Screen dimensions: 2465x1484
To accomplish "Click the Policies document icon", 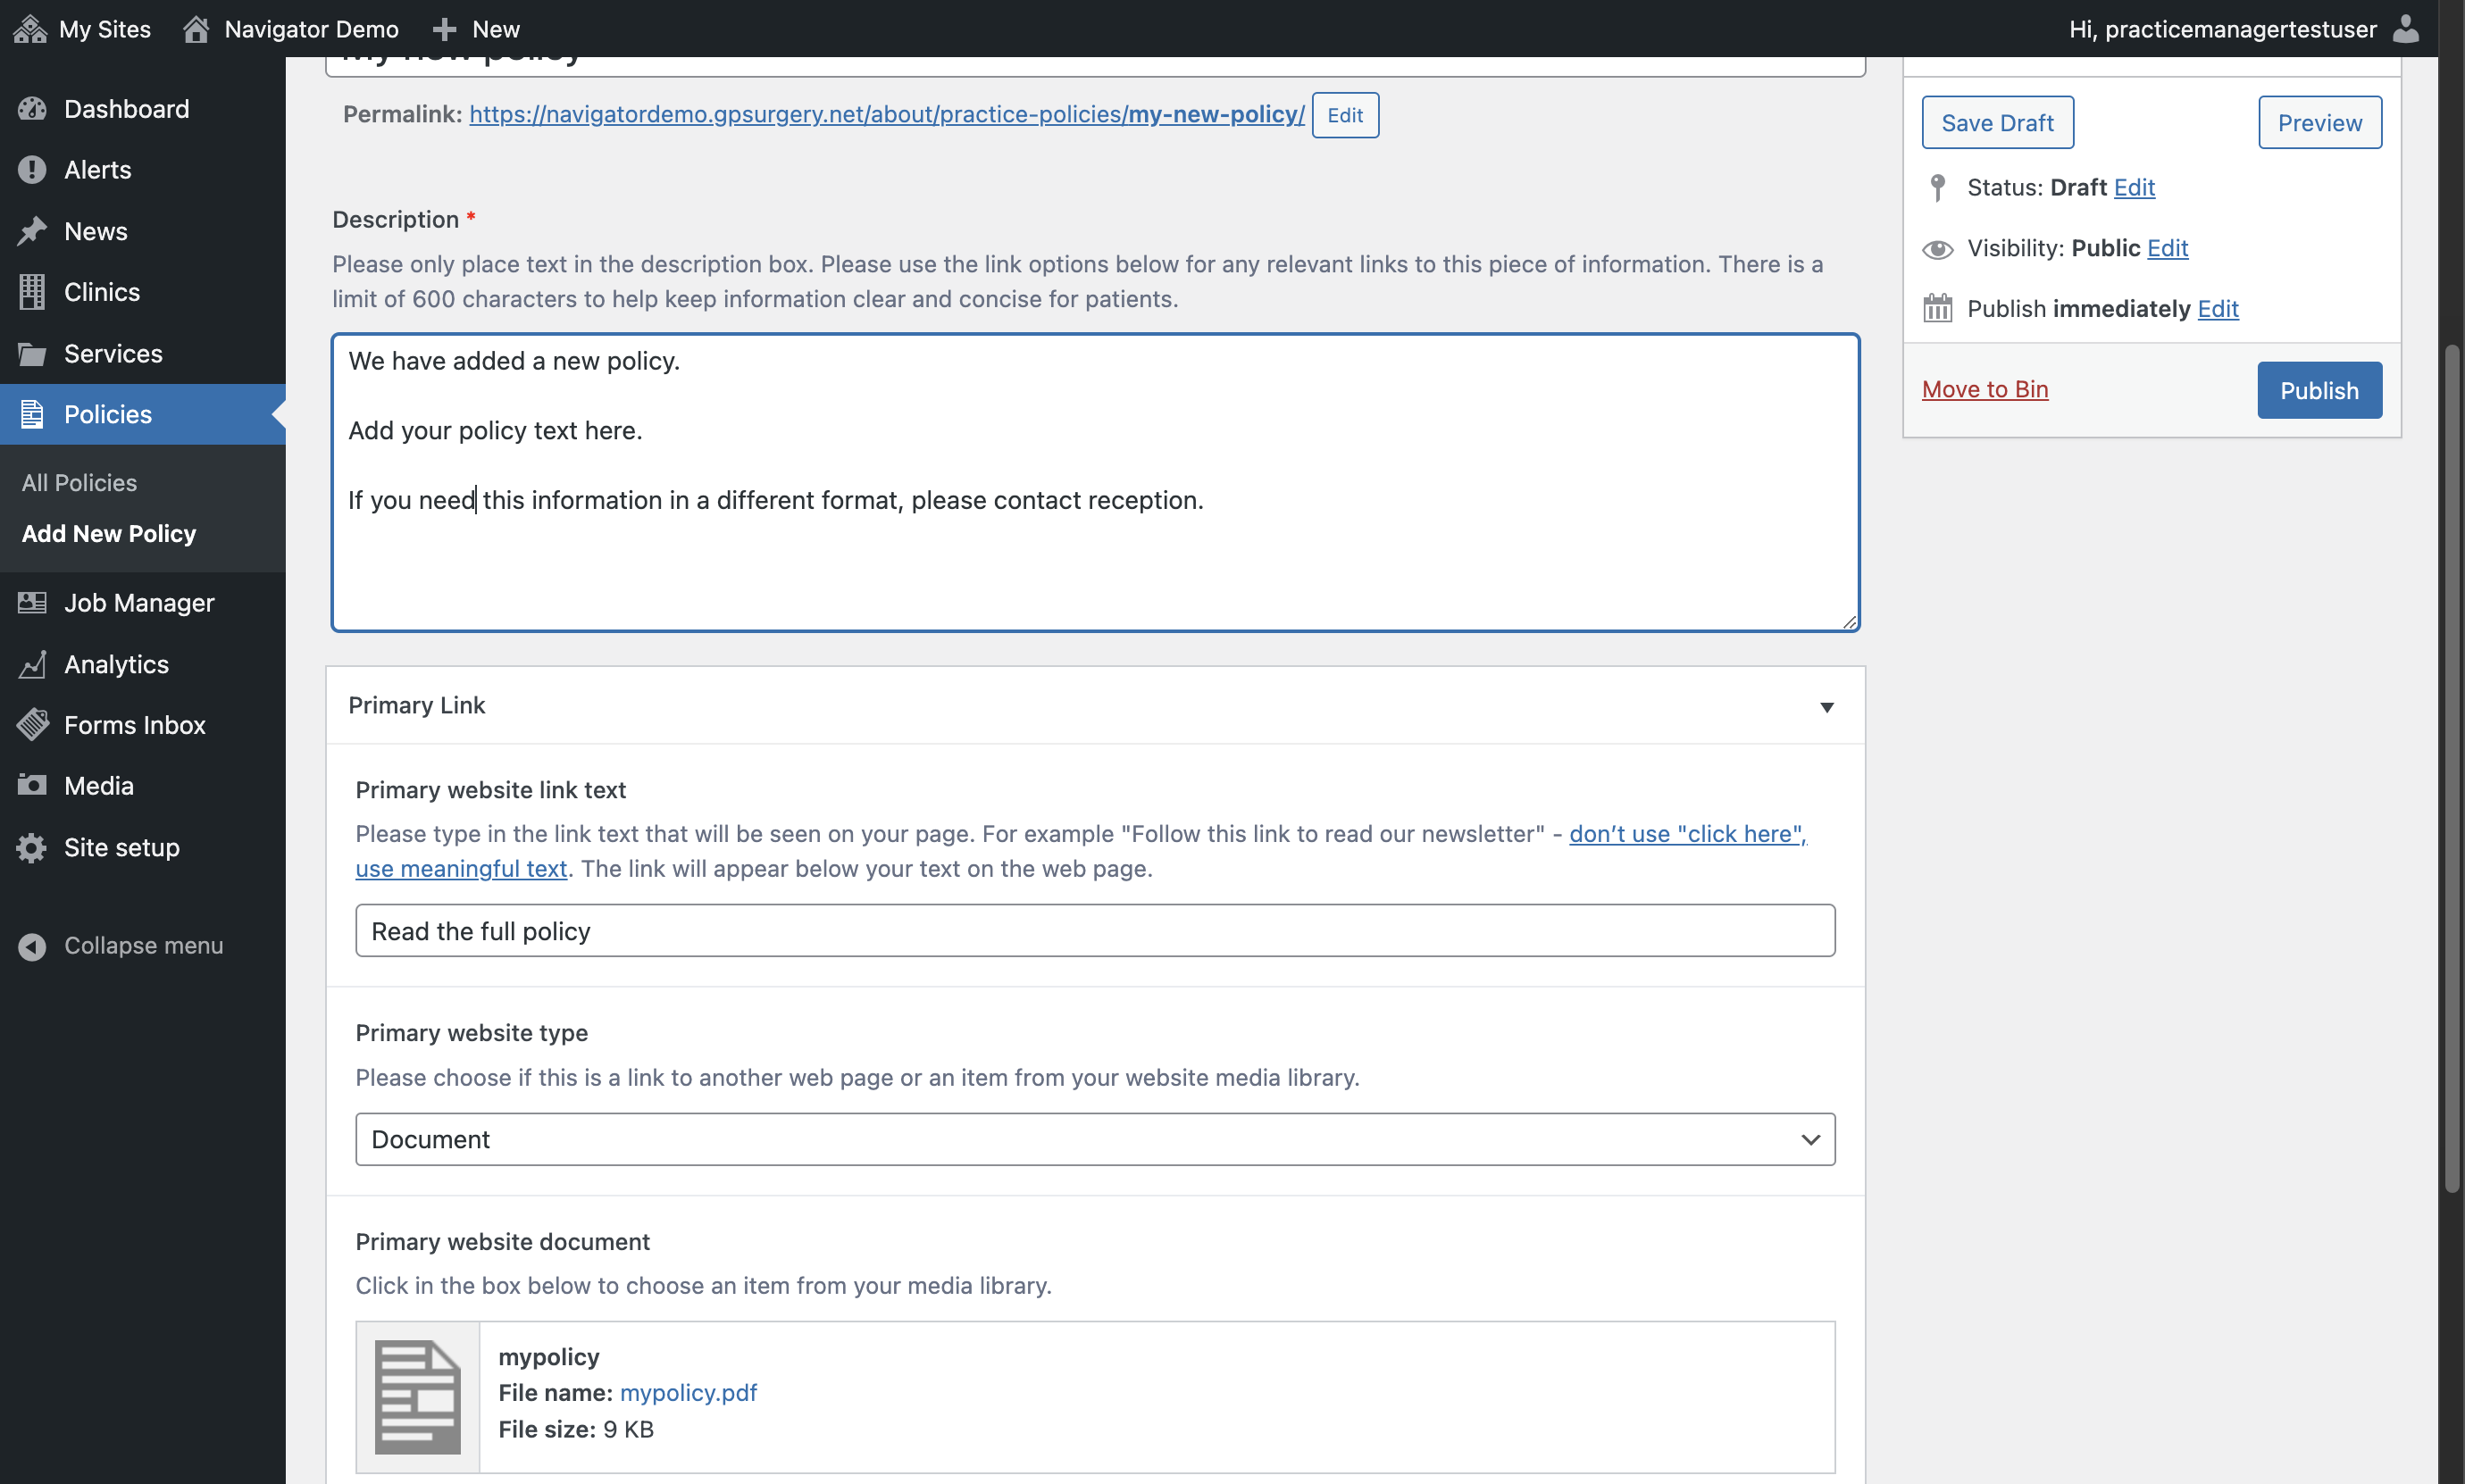I will [x=32, y=414].
